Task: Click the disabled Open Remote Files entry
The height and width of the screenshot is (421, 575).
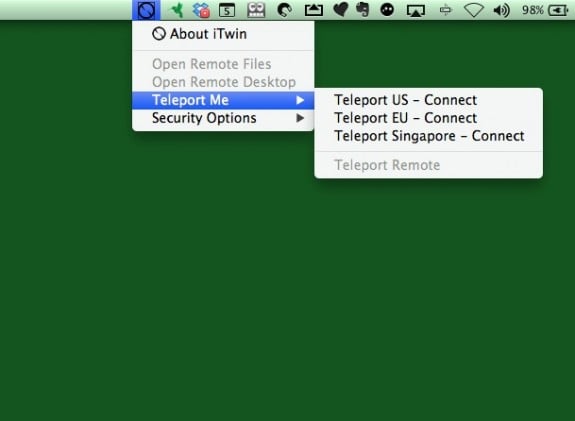Action: [x=223, y=64]
